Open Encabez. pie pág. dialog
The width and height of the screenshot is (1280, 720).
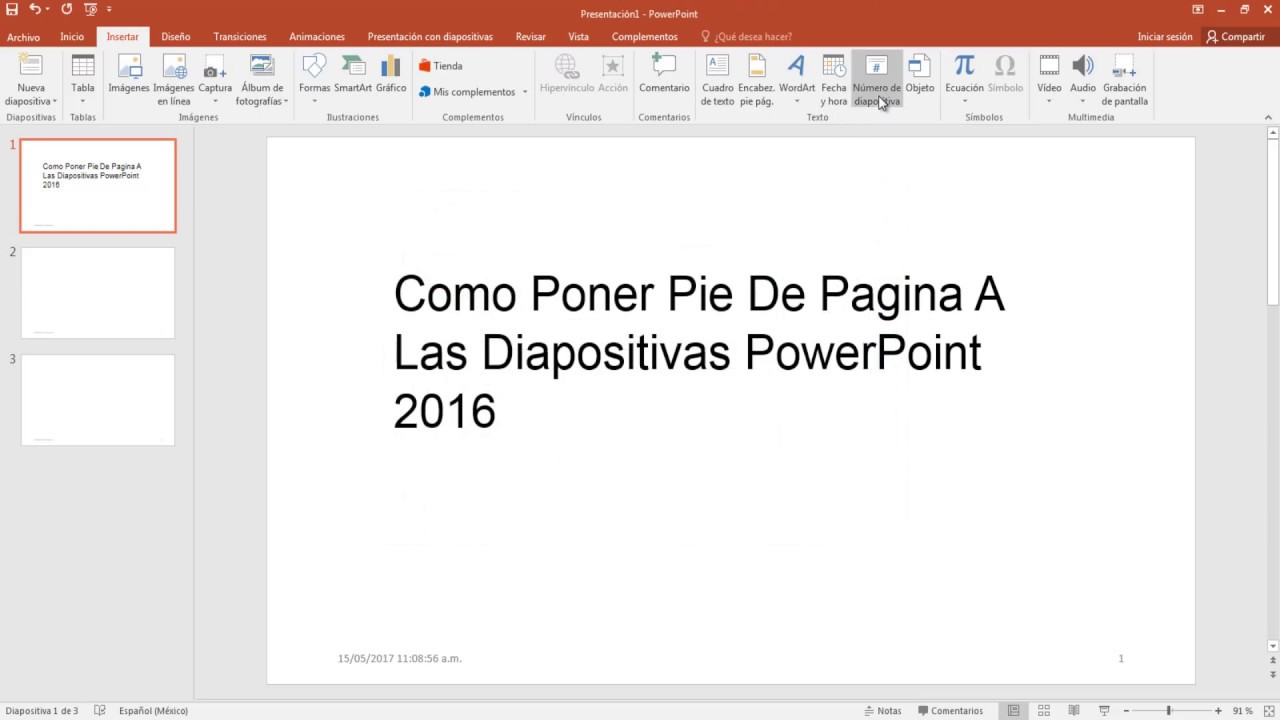click(x=757, y=80)
